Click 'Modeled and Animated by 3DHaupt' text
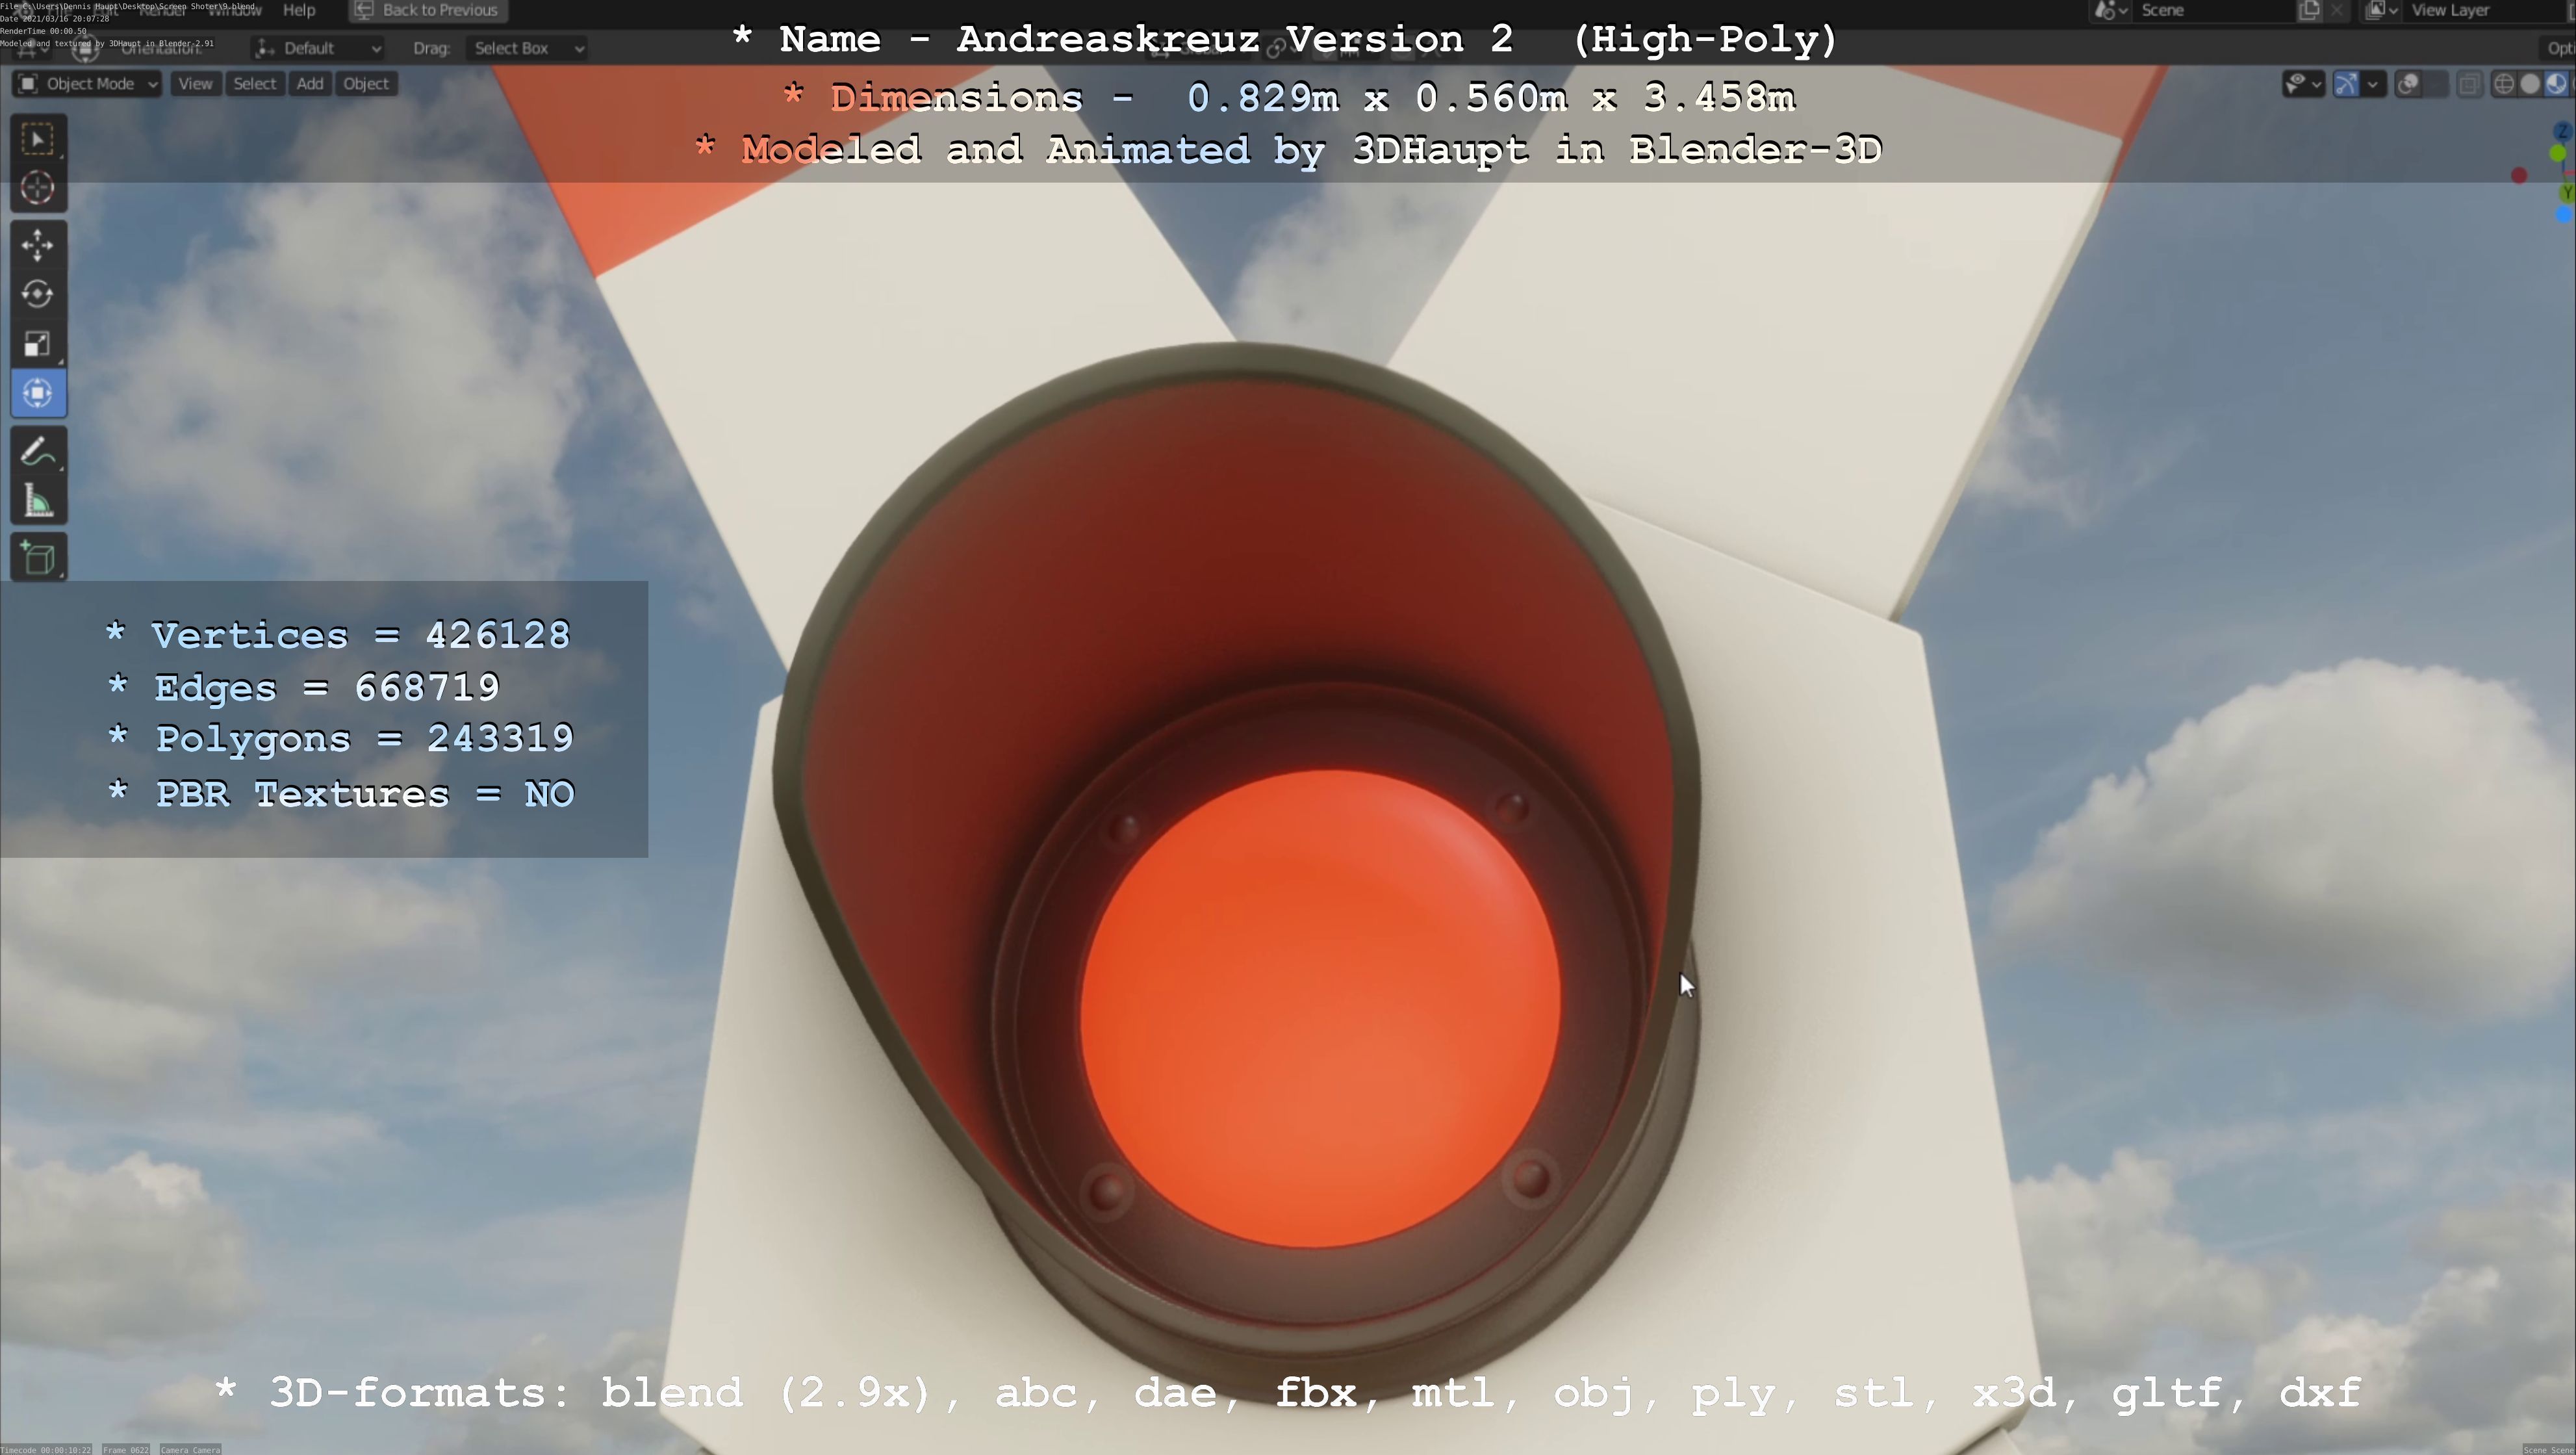This screenshot has height=1455, width=2576. [x=1134, y=150]
